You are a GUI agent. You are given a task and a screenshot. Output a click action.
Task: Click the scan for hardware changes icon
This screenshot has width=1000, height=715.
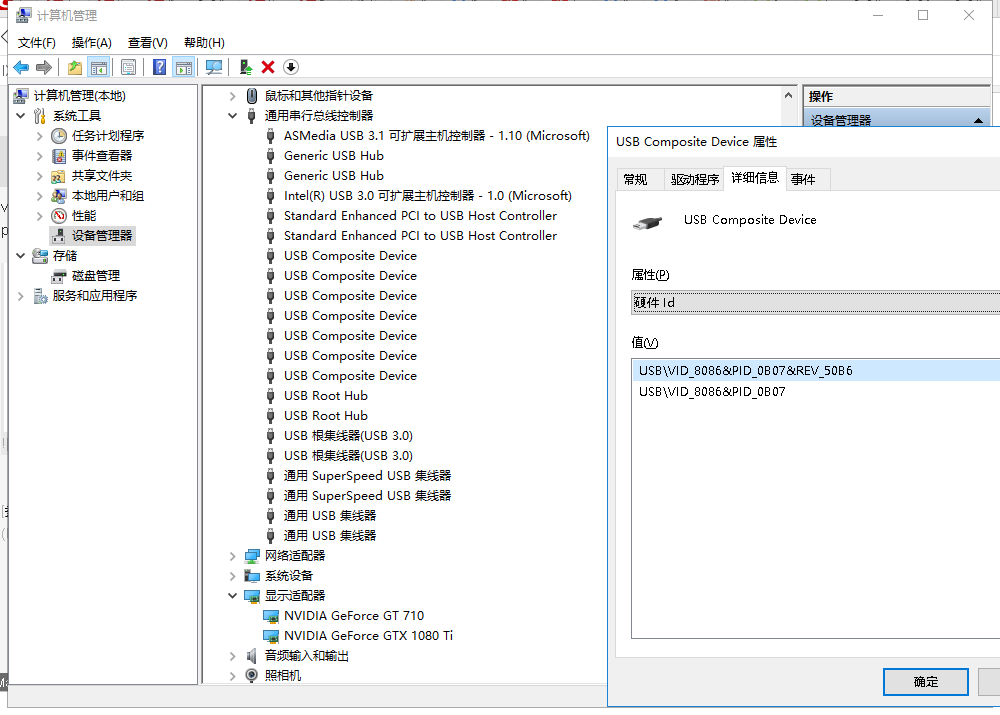click(215, 67)
